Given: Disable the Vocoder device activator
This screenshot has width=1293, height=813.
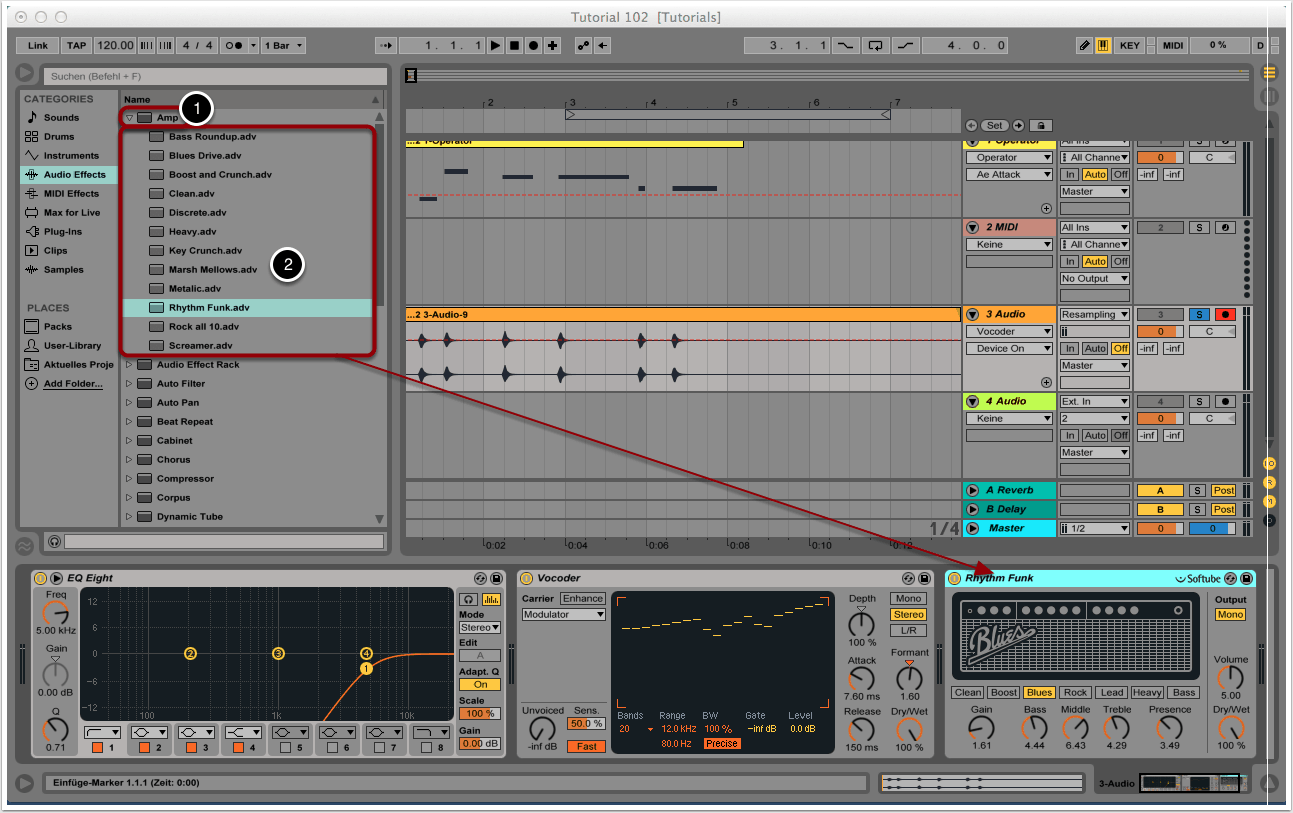Looking at the screenshot, I should tap(526, 578).
